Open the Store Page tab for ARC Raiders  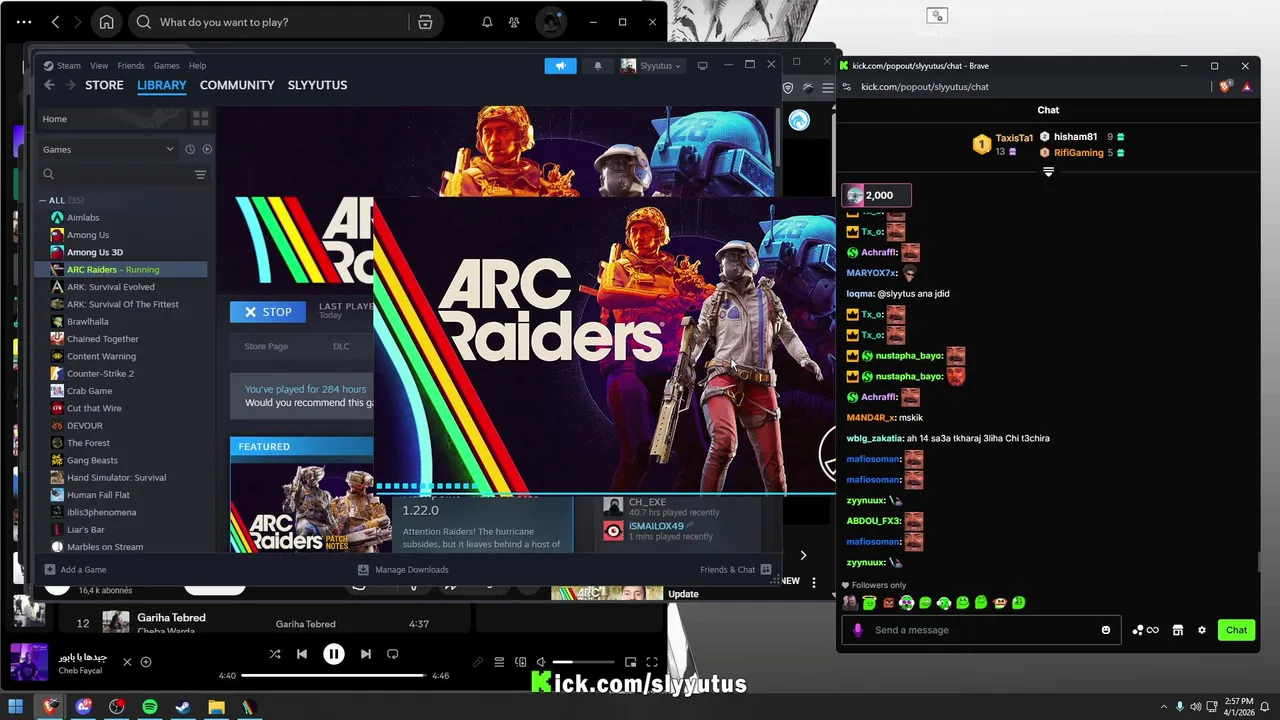(x=266, y=346)
